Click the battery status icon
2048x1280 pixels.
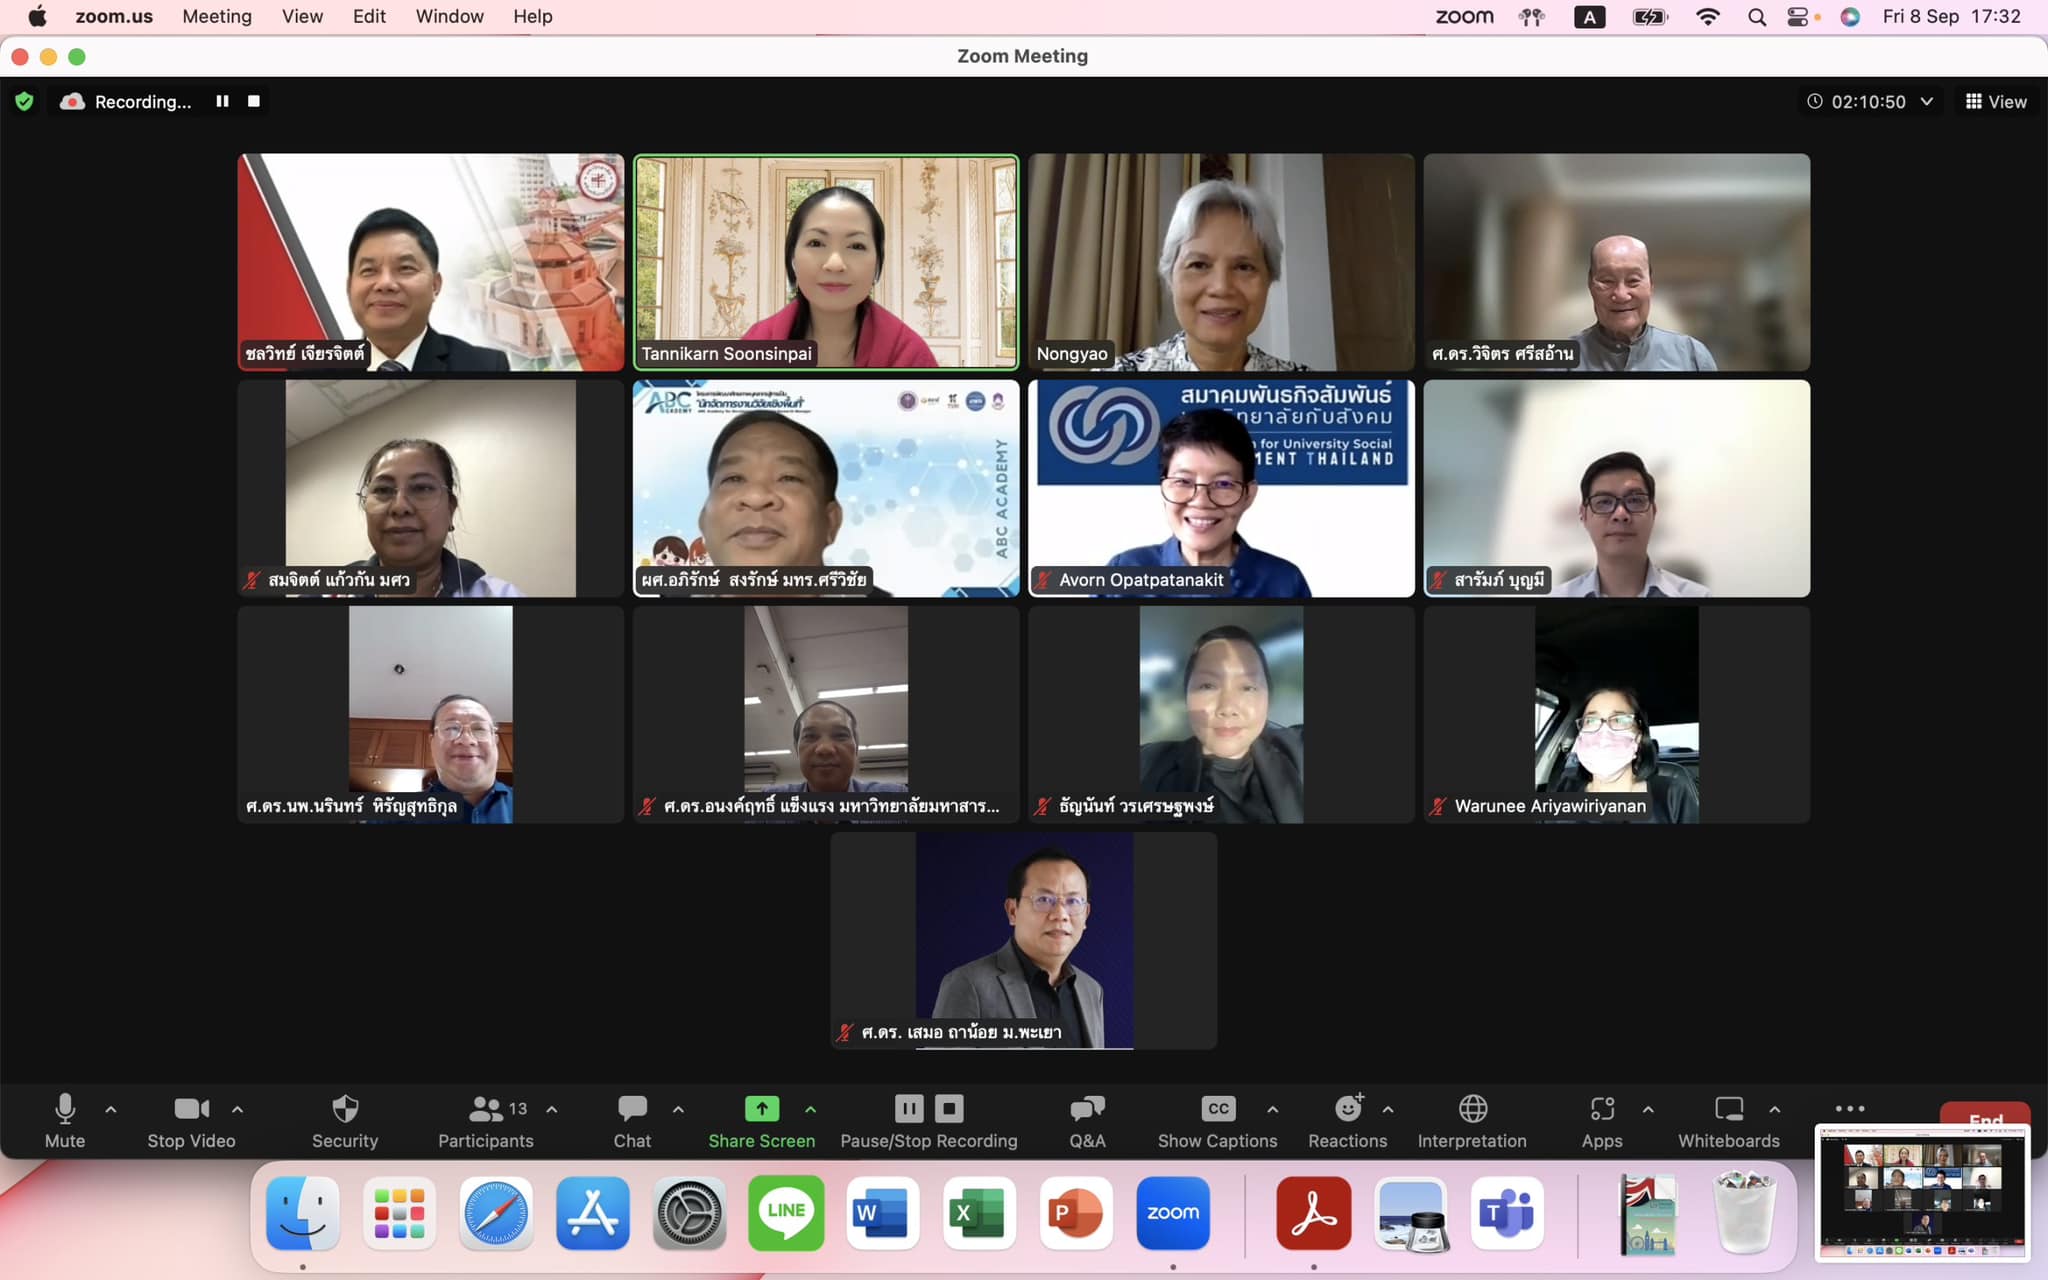click(x=1650, y=16)
